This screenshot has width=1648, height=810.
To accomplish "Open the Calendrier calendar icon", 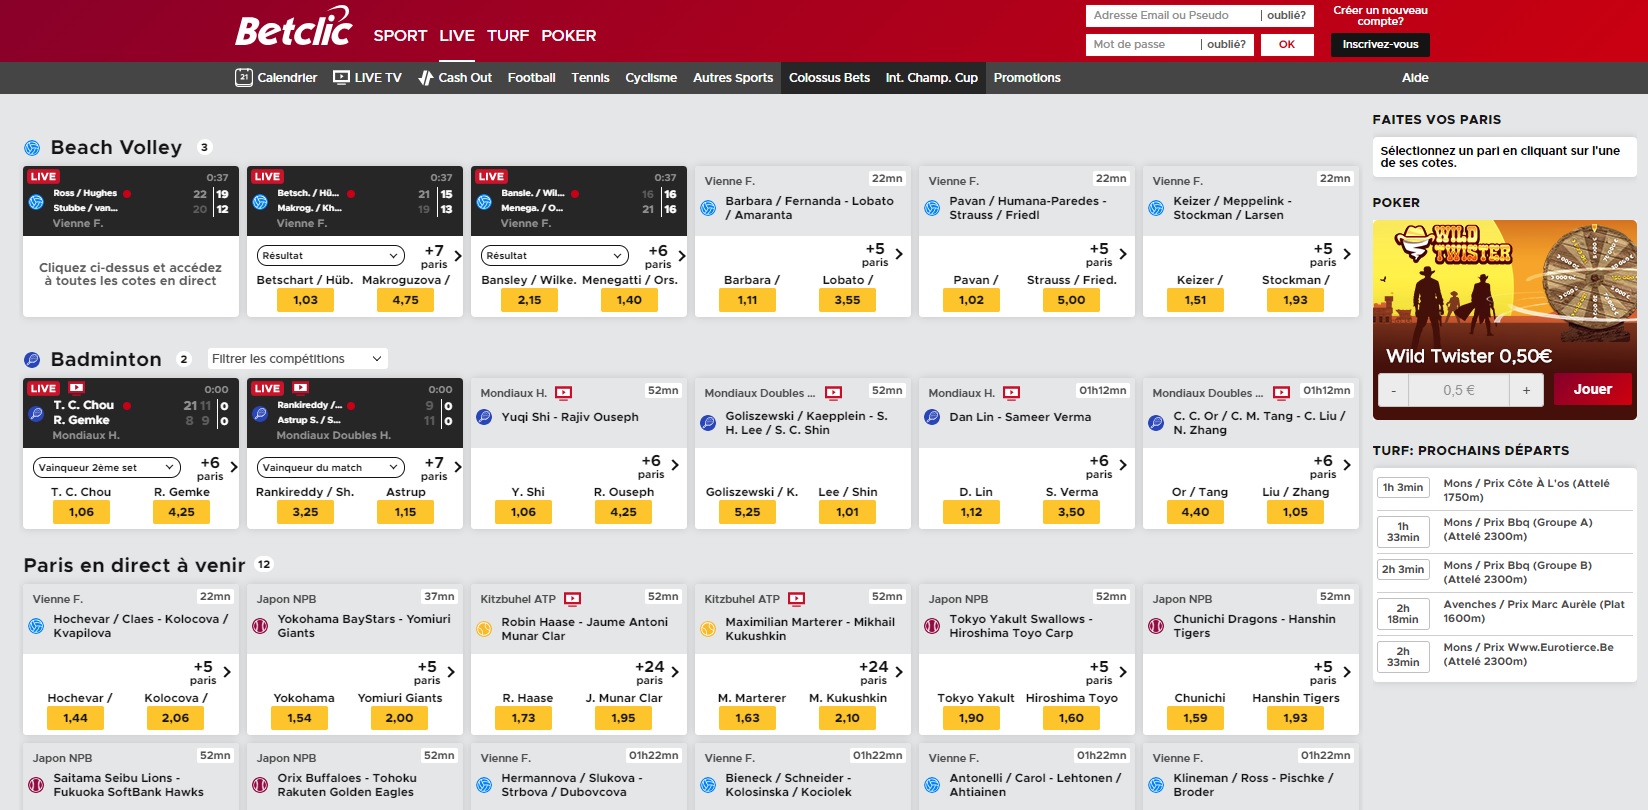I will point(243,77).
